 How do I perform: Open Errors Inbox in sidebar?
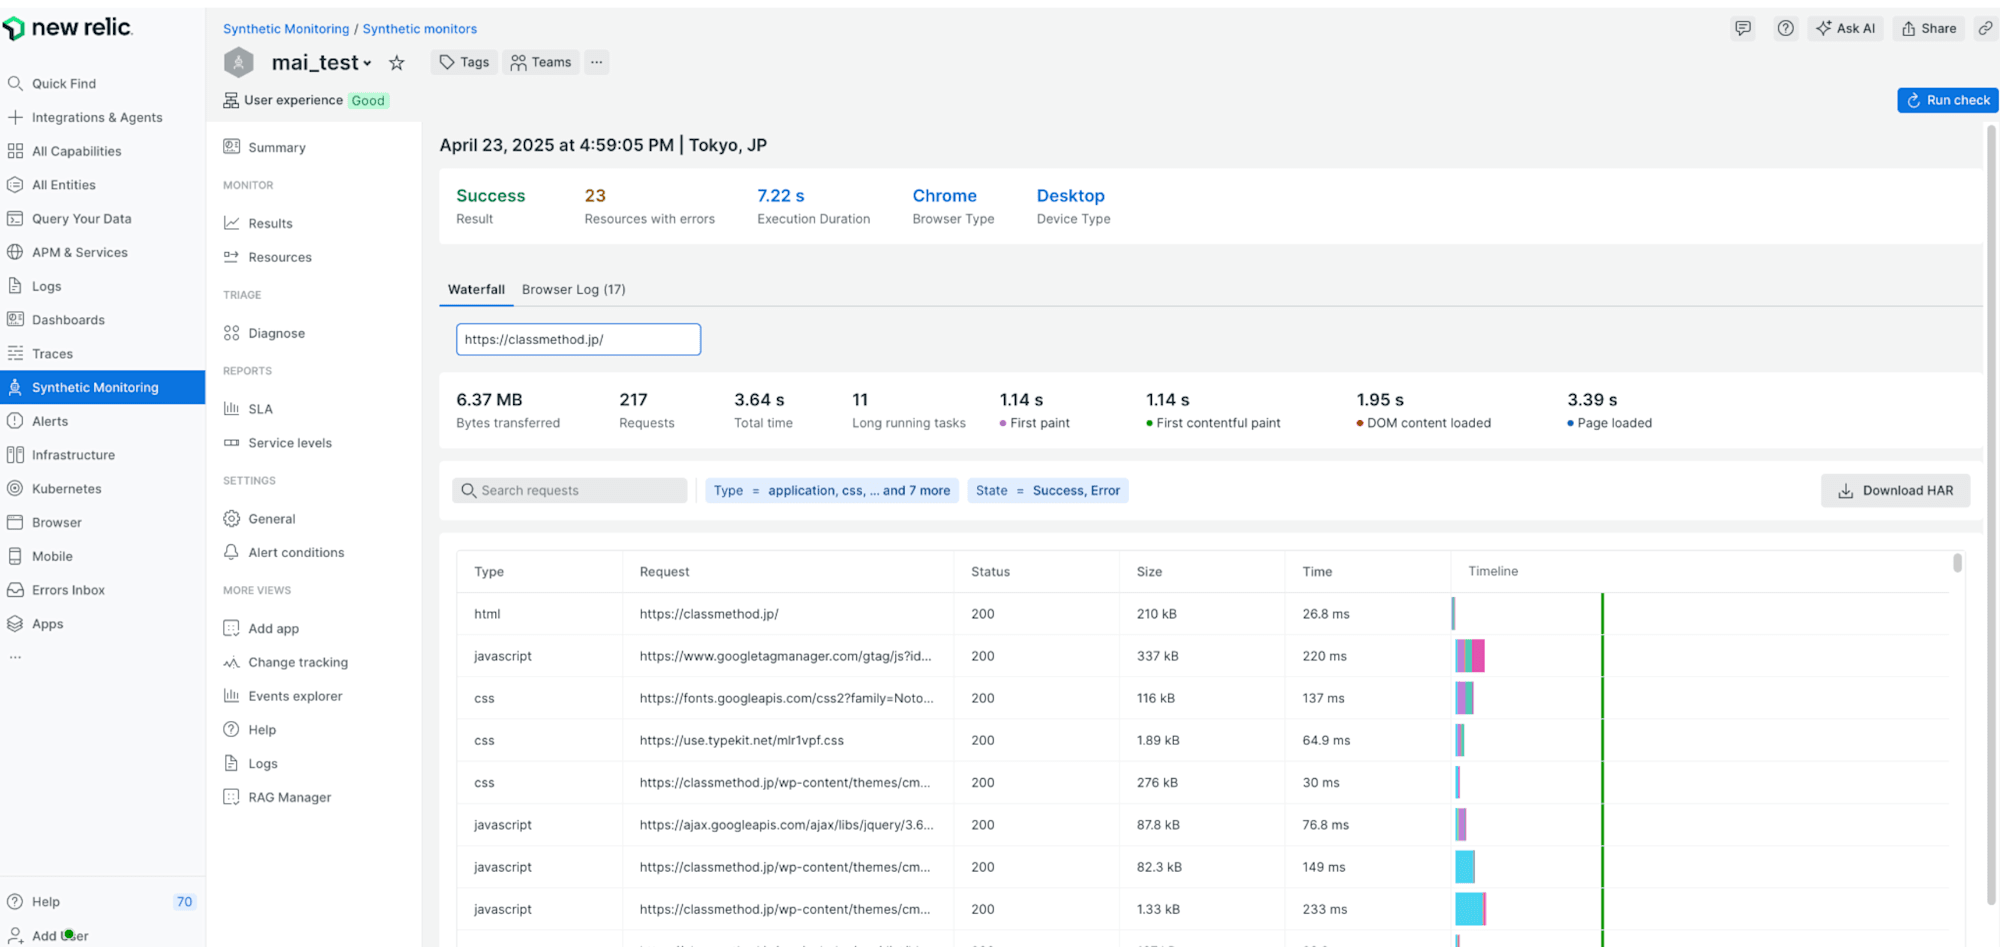point(68,590)
